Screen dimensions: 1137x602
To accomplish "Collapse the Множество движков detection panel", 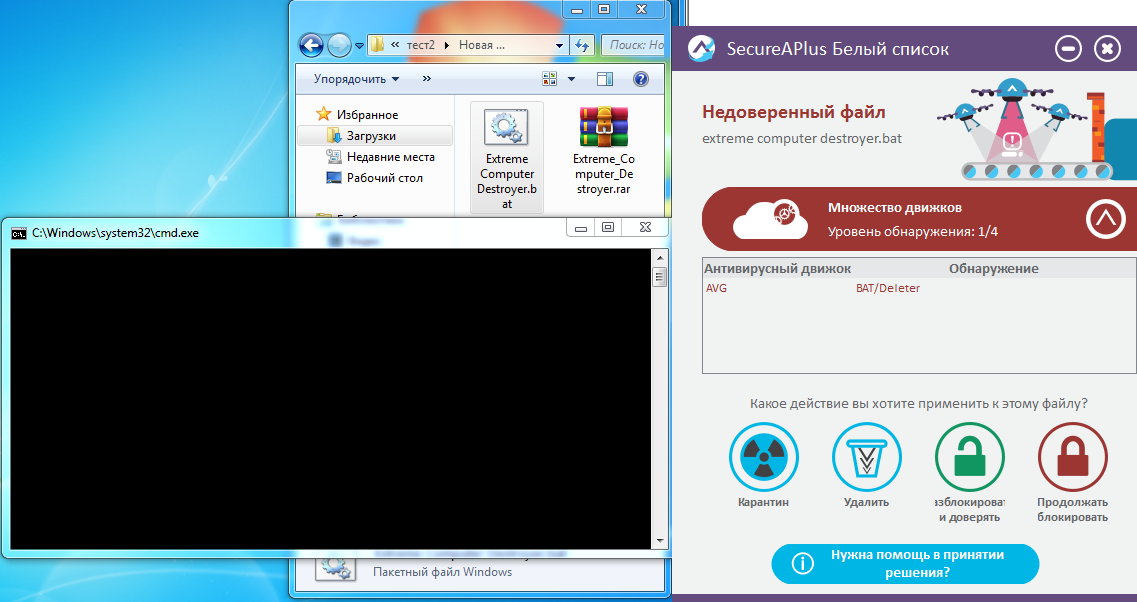I will coord(1105,218).
